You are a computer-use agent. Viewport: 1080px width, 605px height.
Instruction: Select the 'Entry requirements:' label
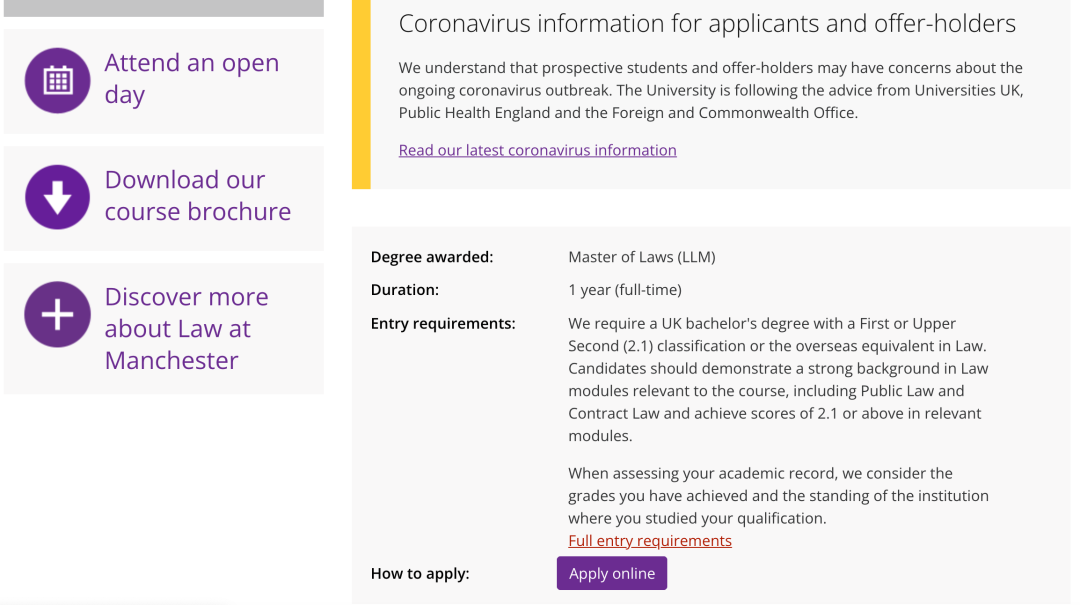[443, 323]
